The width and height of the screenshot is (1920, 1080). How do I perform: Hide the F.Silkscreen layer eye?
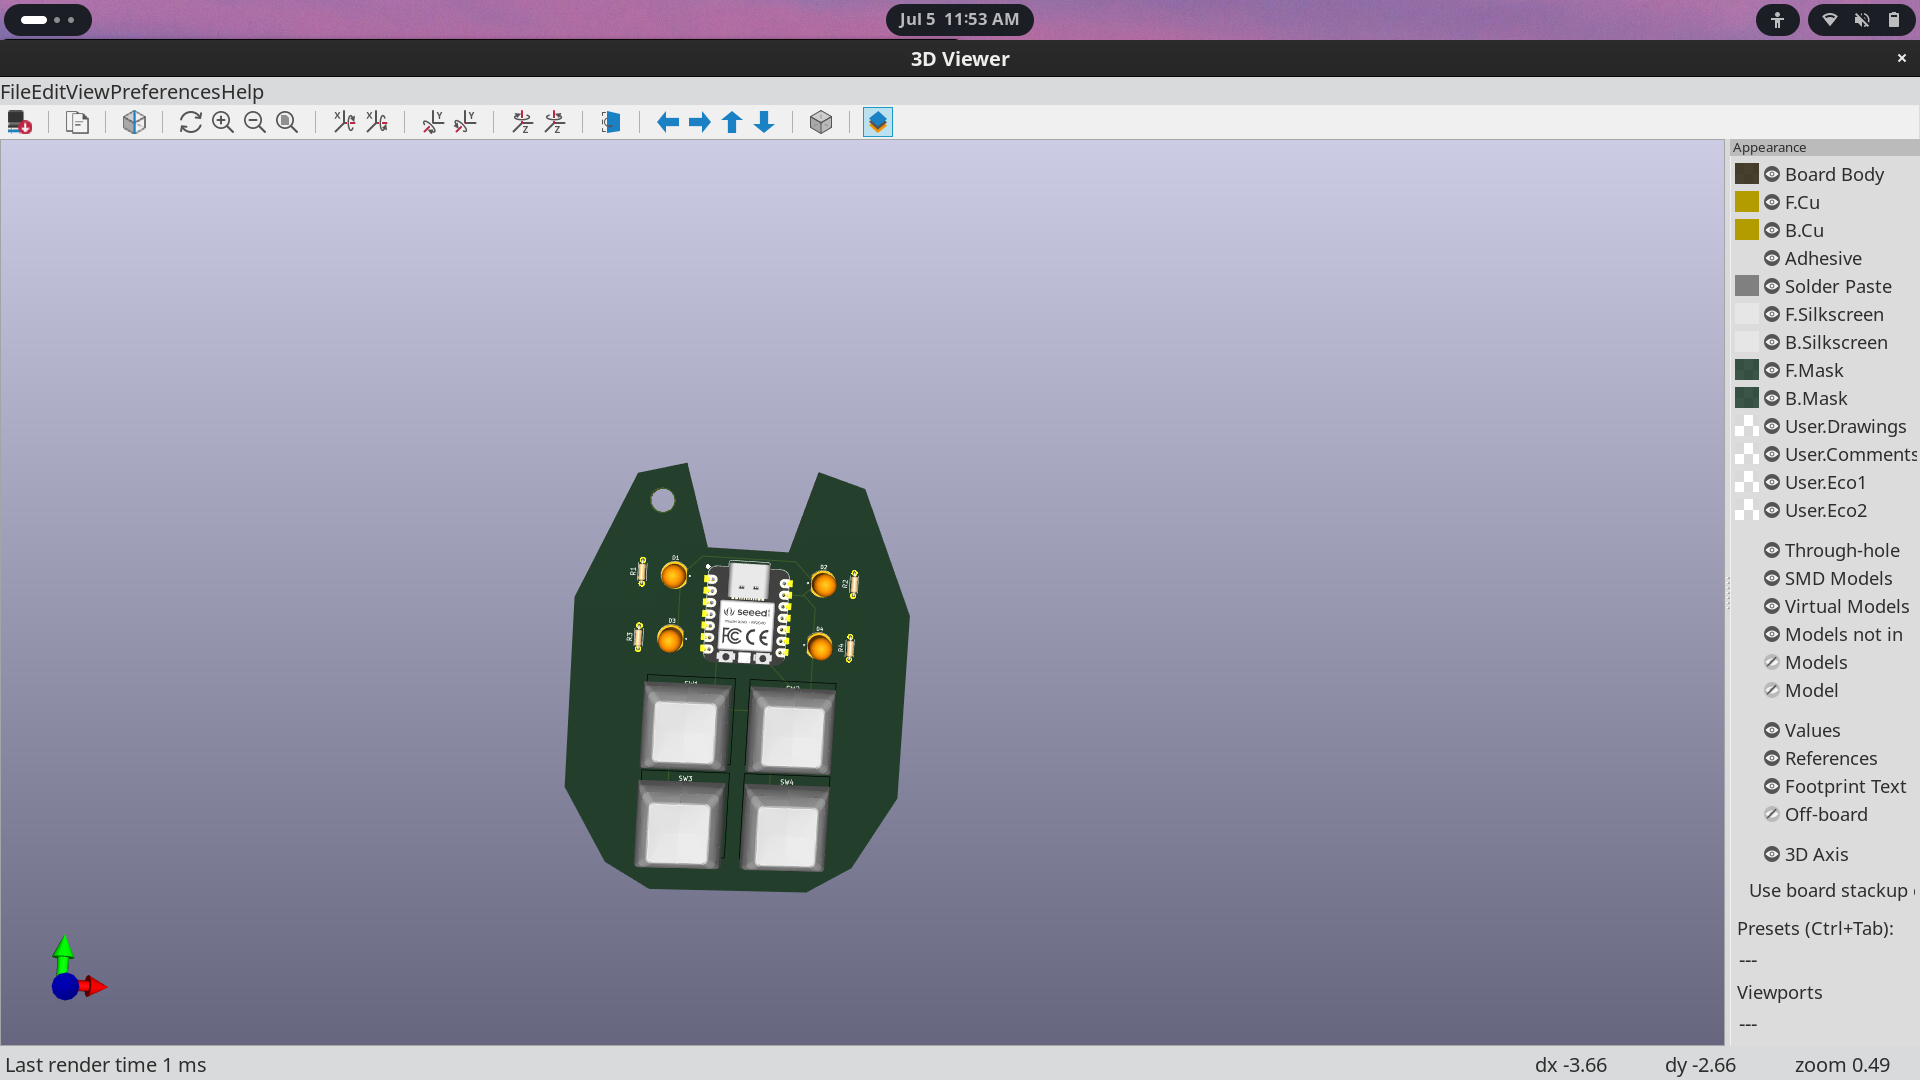(x=1772, y=314)
